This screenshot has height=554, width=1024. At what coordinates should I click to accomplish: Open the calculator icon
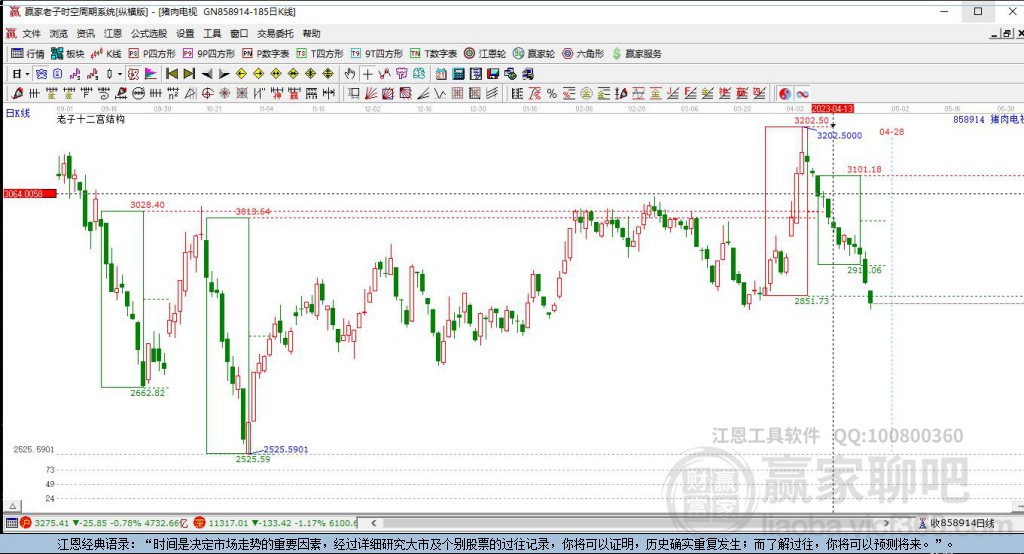click(x=458, y=74)
